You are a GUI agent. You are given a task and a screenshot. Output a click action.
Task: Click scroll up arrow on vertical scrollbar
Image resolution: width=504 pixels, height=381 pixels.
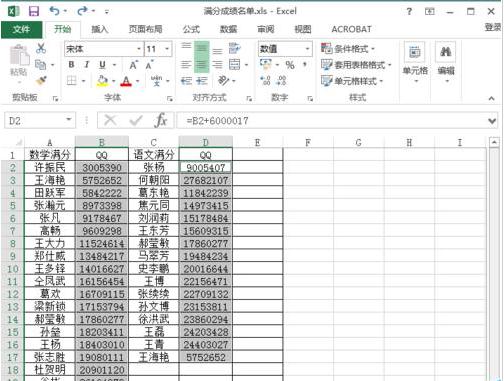pyautogui.click(x=494, y=143)
